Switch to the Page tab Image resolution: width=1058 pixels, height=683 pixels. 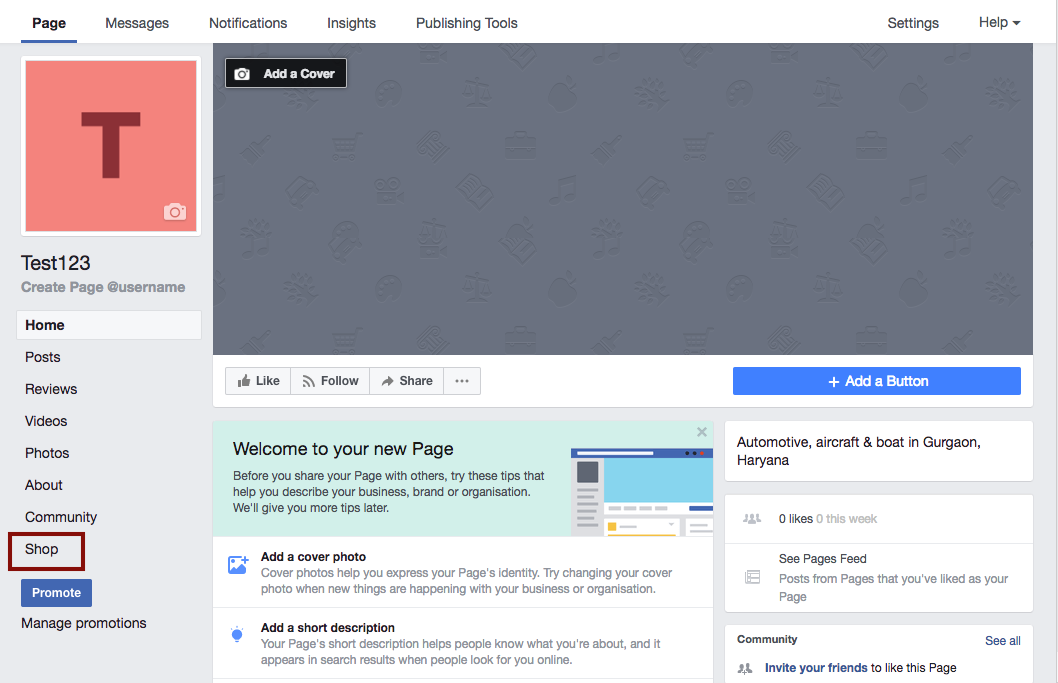click(49, 23)
